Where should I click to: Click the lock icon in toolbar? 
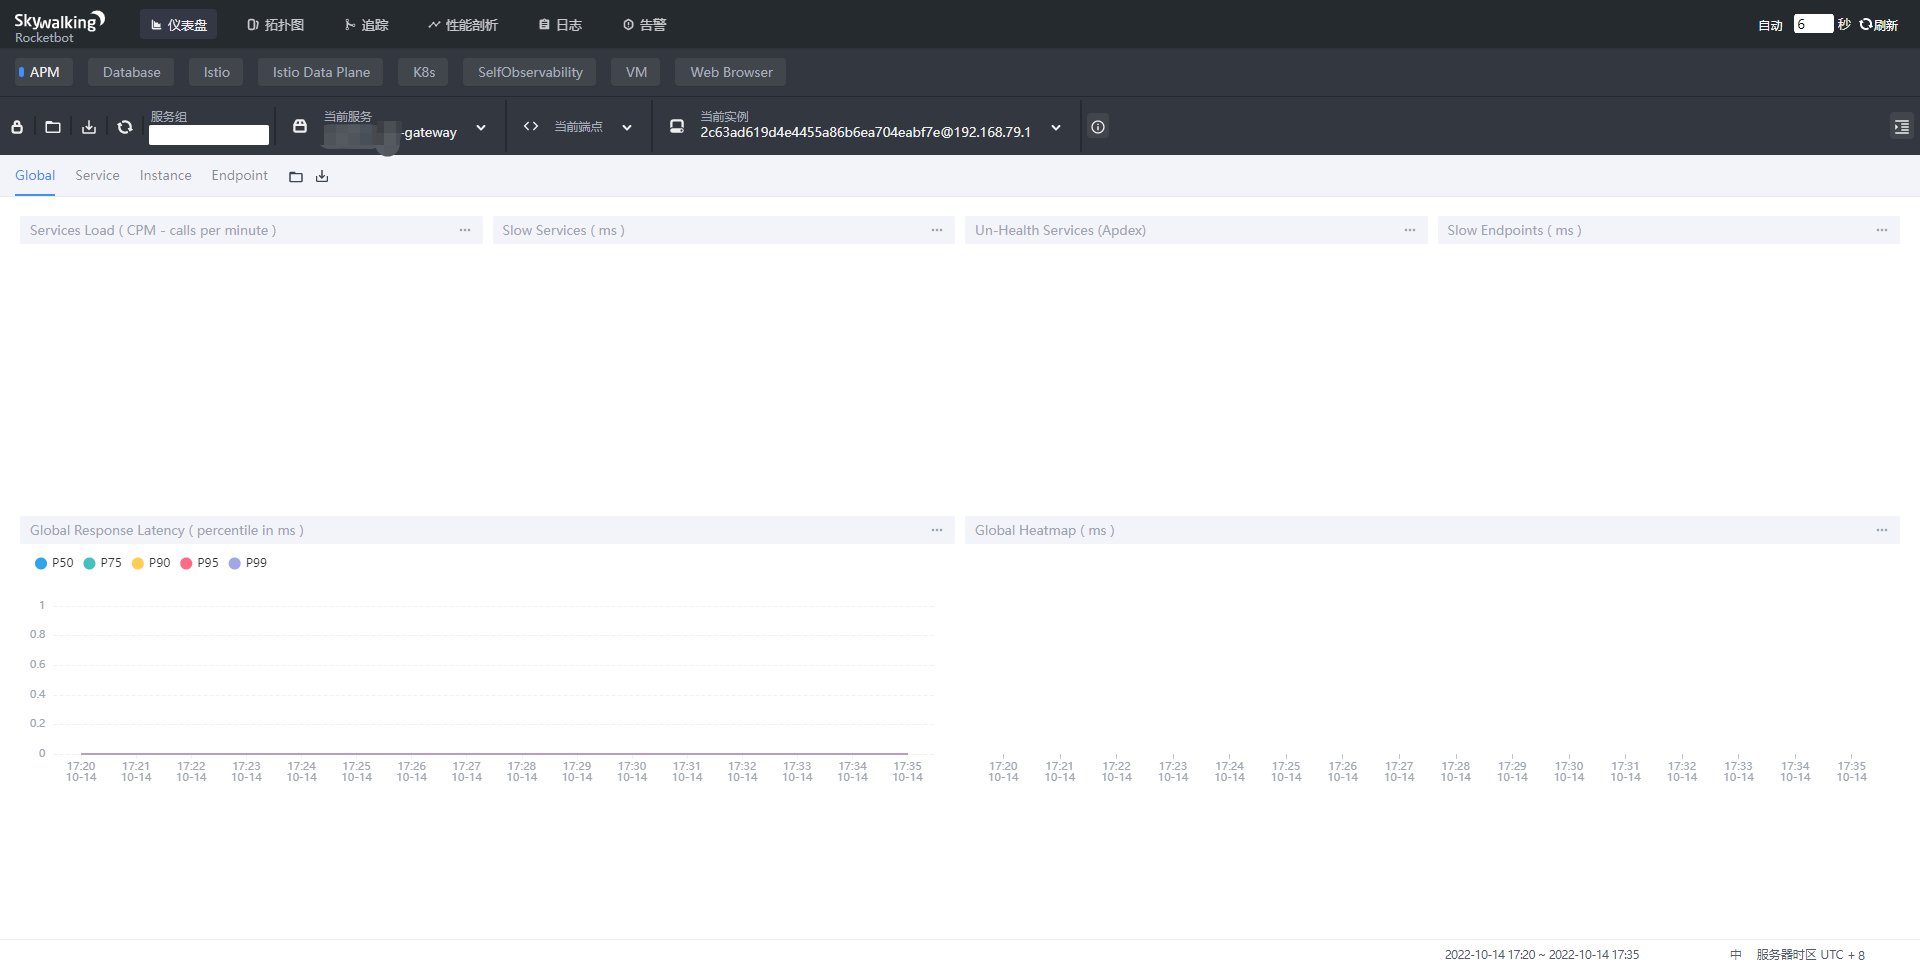17,127
